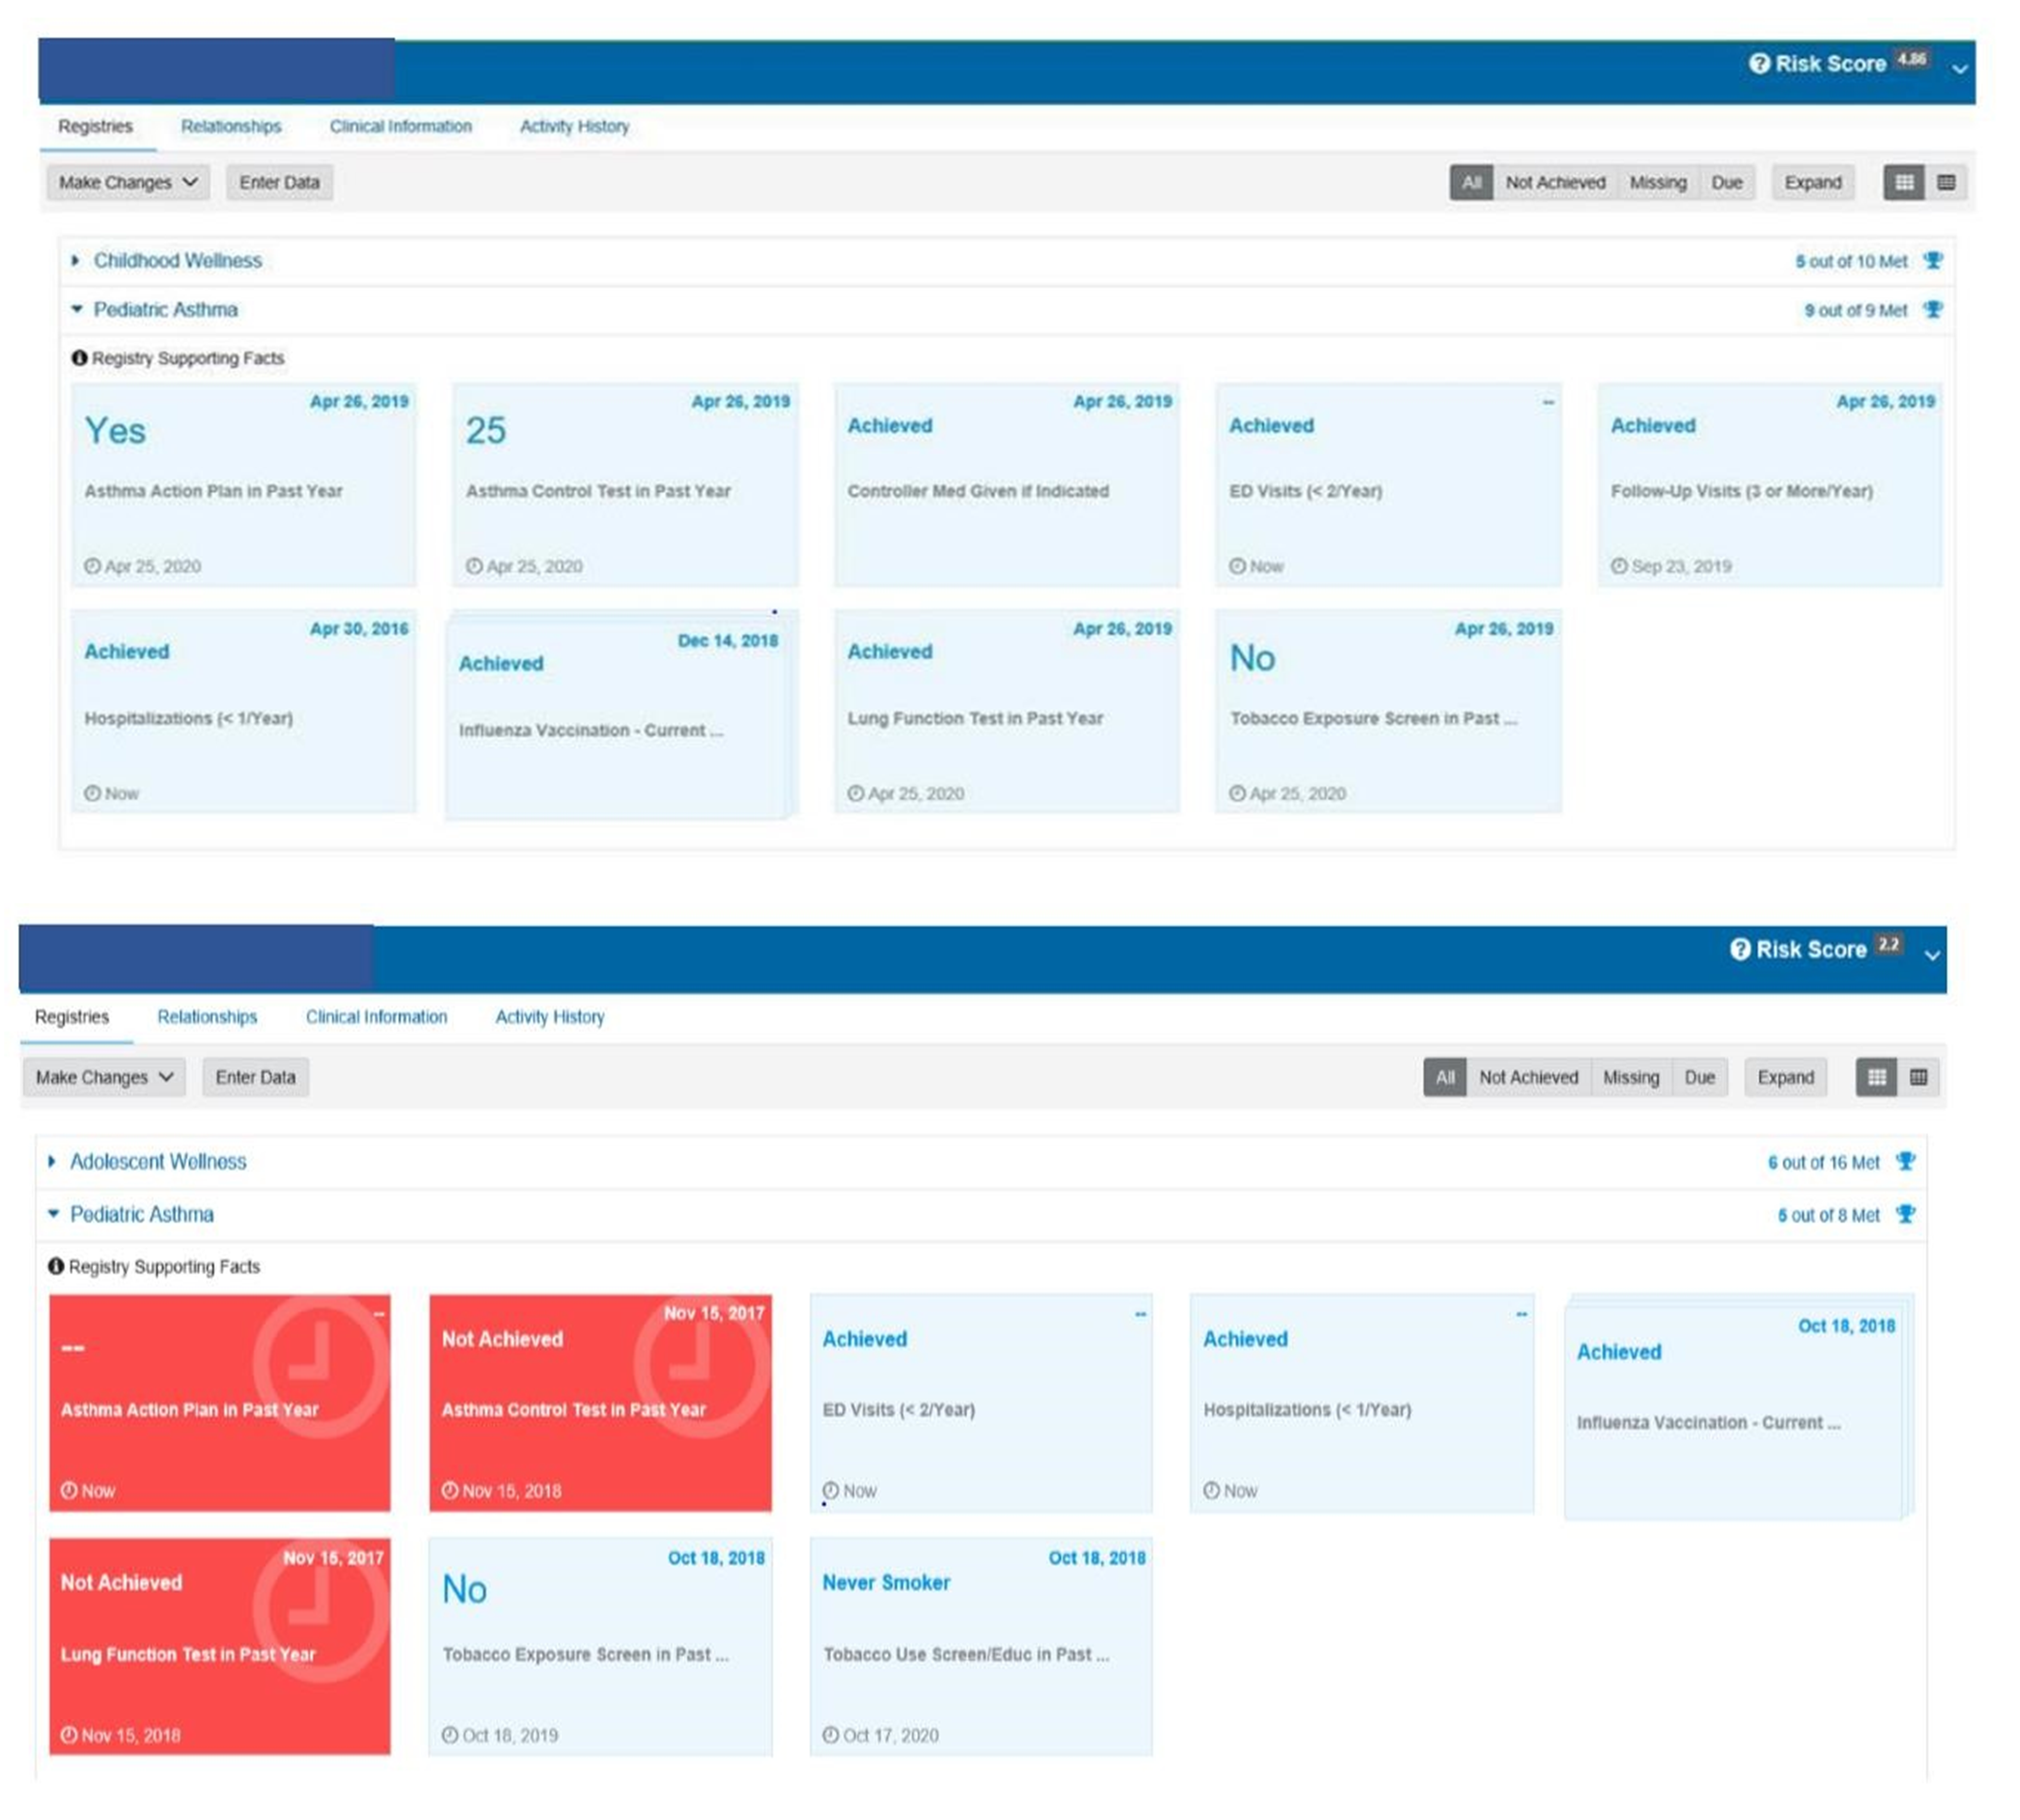Open the Follow-Up Visits (3 or More/Year) card
Viewport: 2020px width, 1820px height.
tap(1770, 485)
